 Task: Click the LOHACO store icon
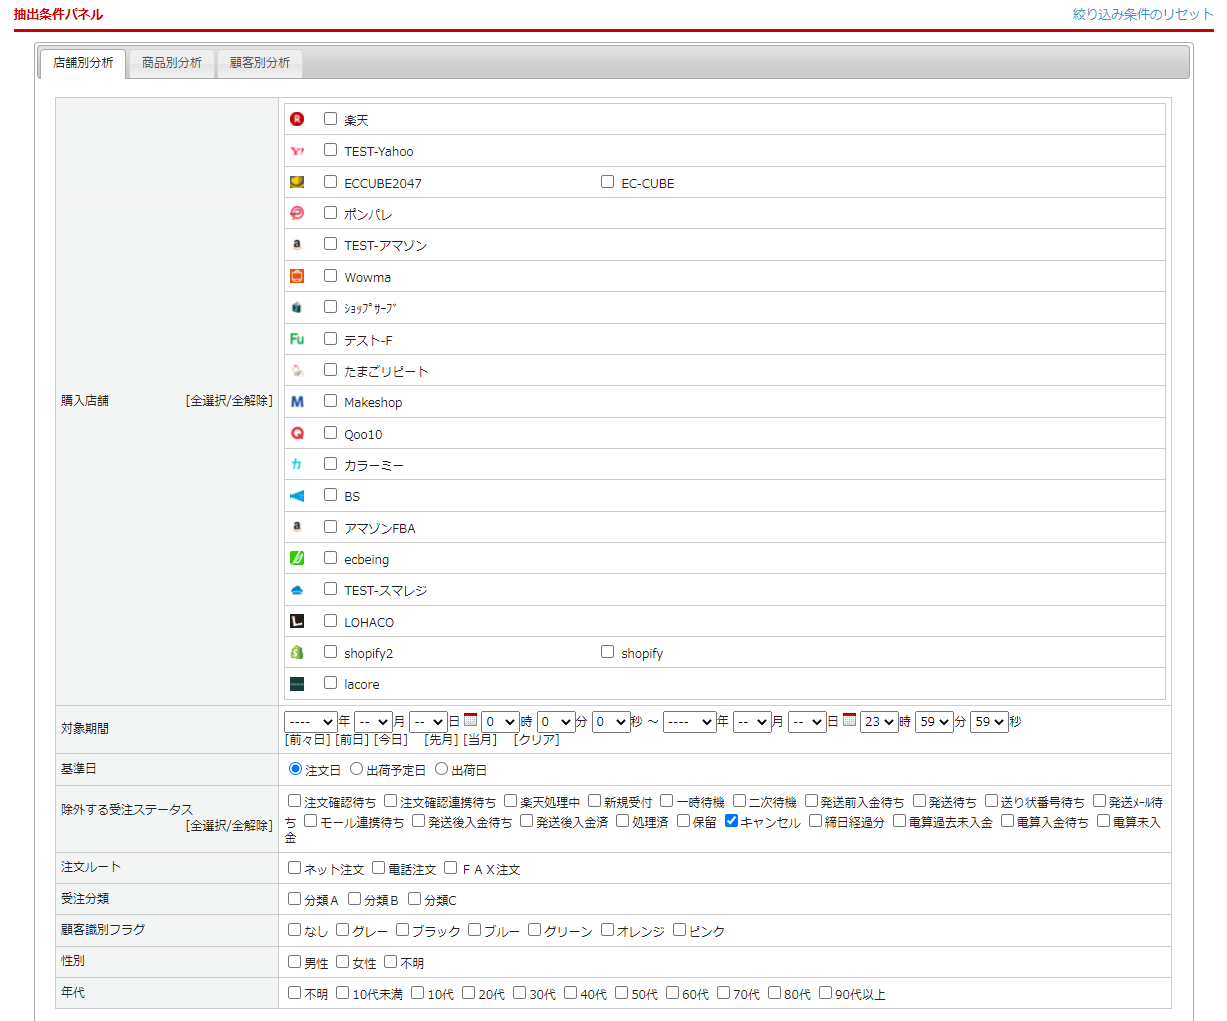(x=297, y=621)
